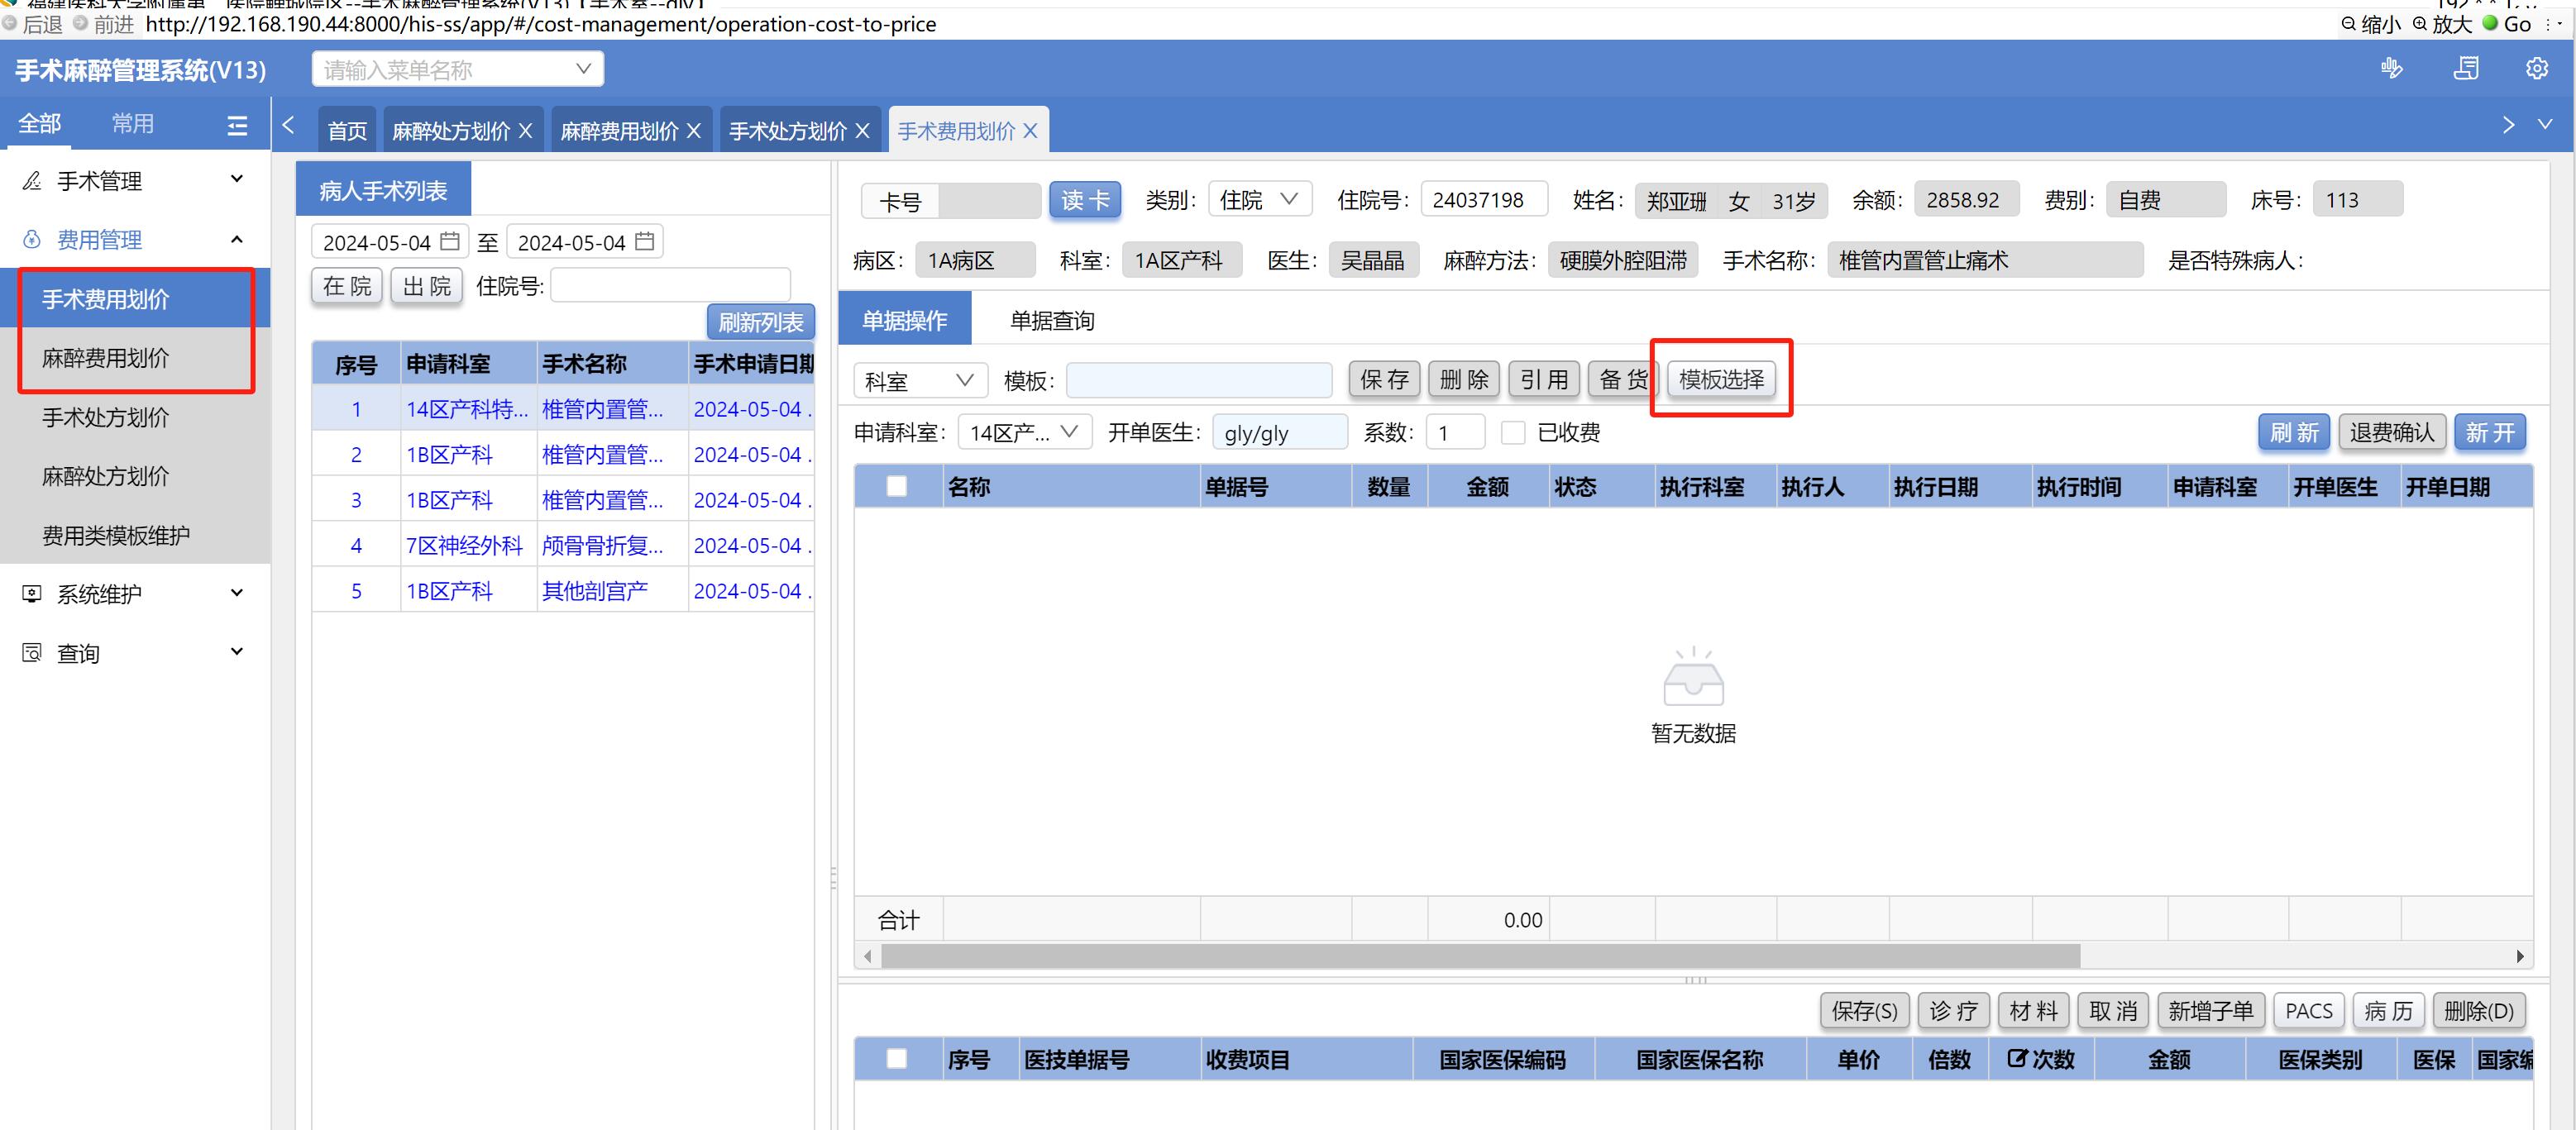
Task: Switch to the 单据查询 tab
Action: (1051, 321)
